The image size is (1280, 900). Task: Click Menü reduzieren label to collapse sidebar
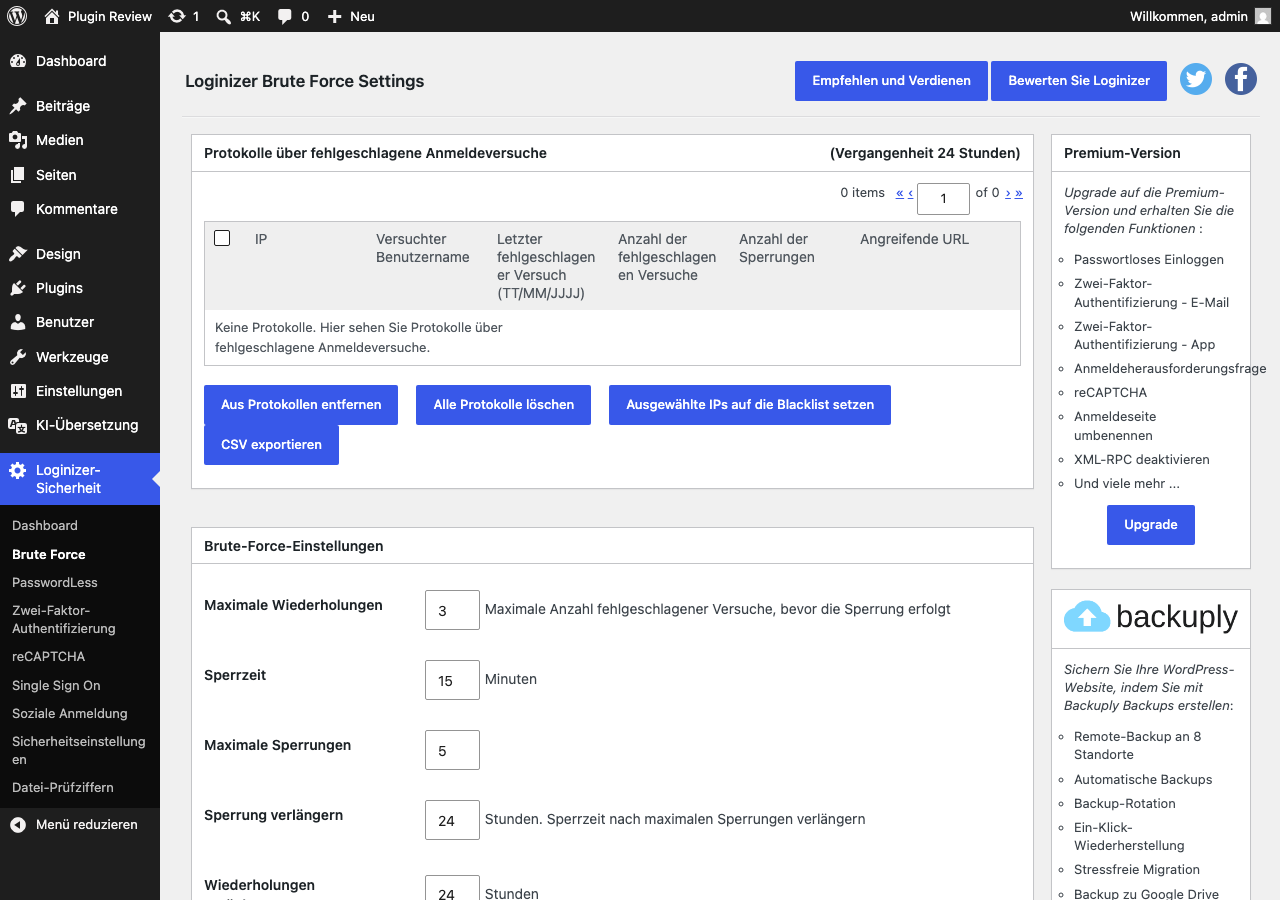click(x=87, y=825)
